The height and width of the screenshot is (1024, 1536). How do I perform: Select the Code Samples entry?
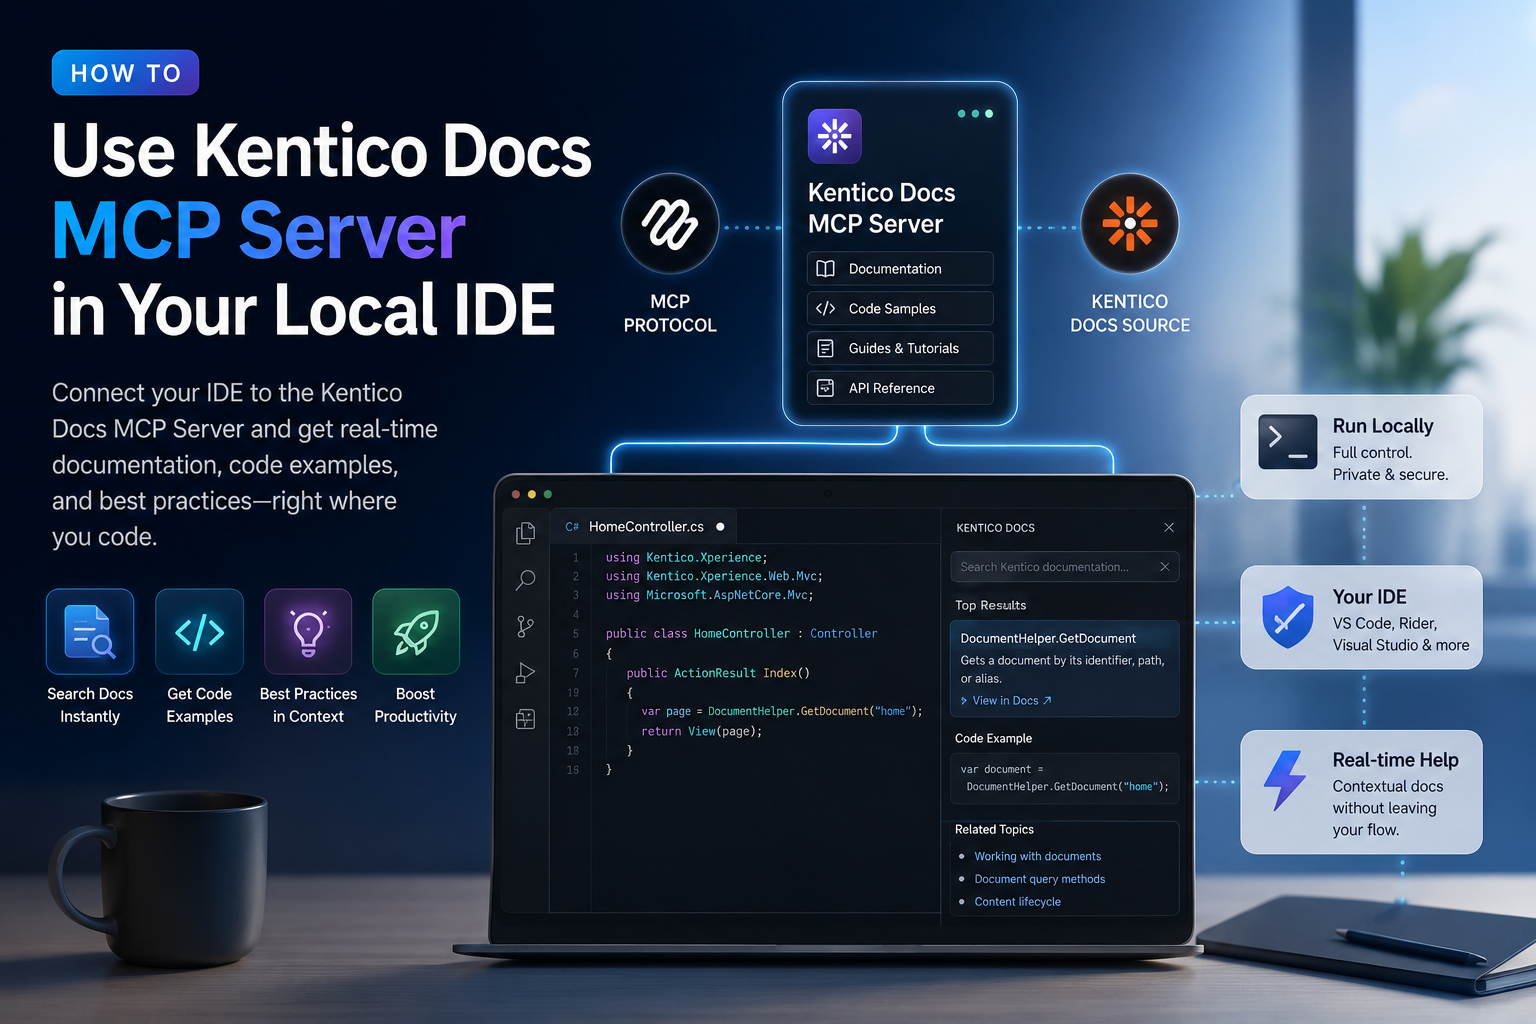(x=900, y=308)
